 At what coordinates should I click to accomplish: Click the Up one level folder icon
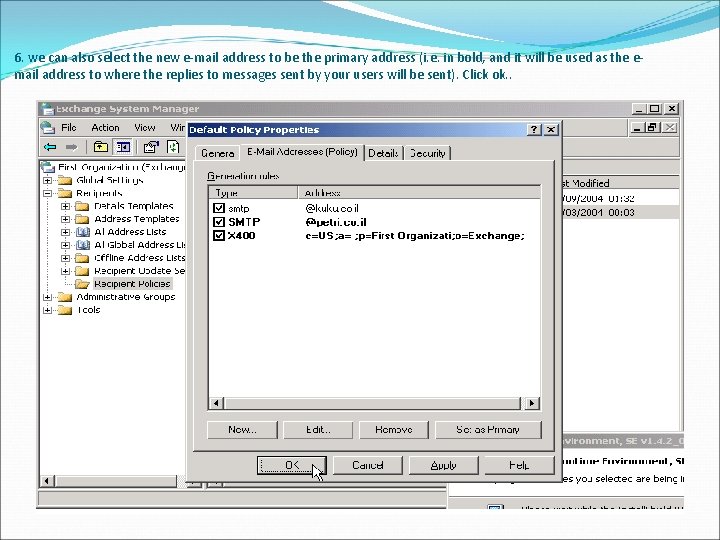101,147
